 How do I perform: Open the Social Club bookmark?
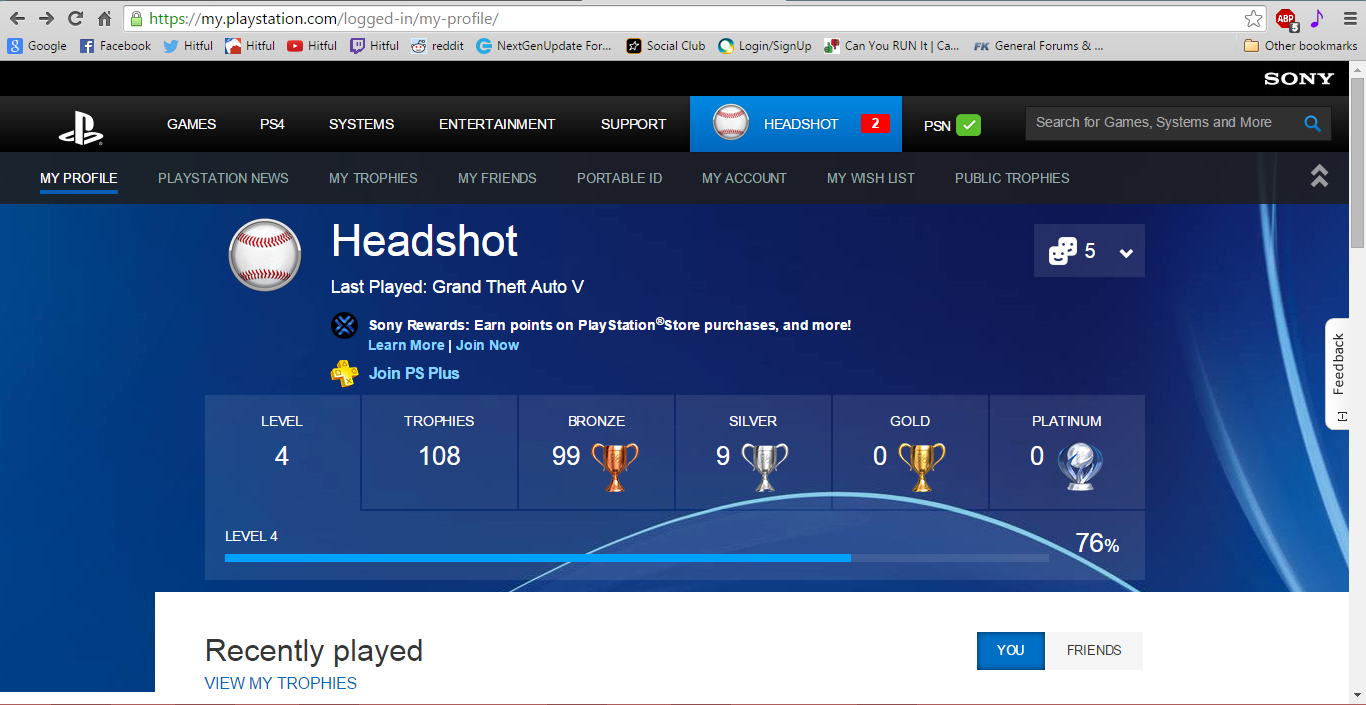[x=666, y=46]
